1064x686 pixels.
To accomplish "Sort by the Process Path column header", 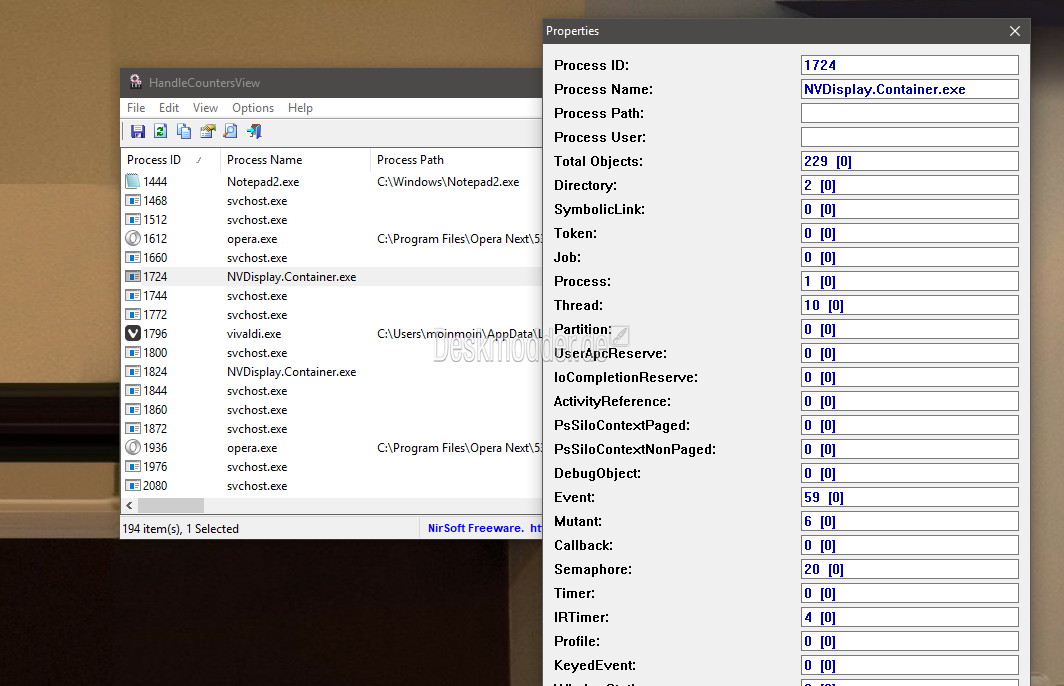I will pos(456,159).
